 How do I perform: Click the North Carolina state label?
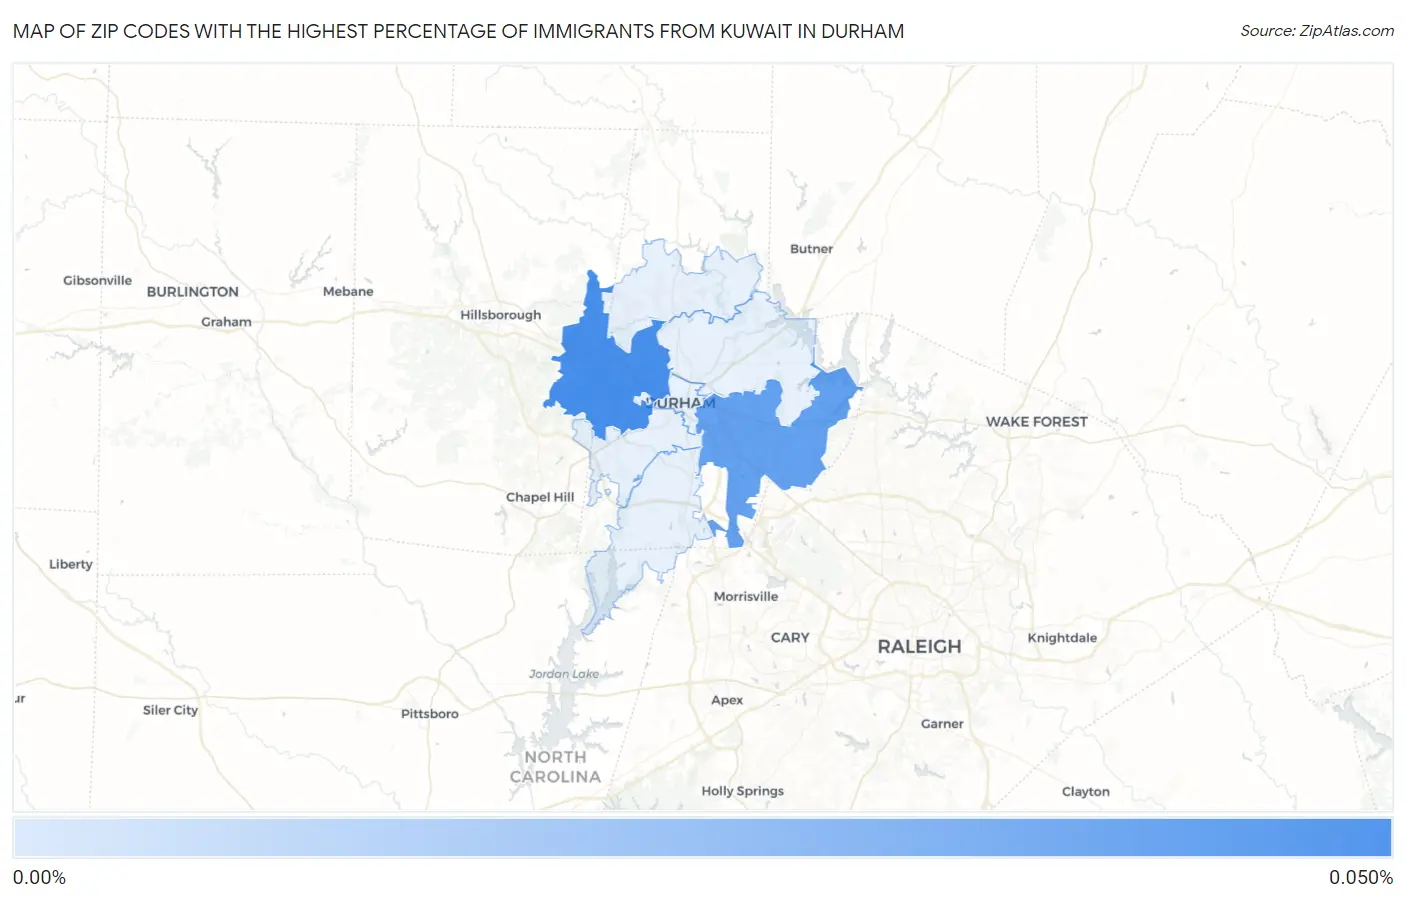(x=555, y=767)
